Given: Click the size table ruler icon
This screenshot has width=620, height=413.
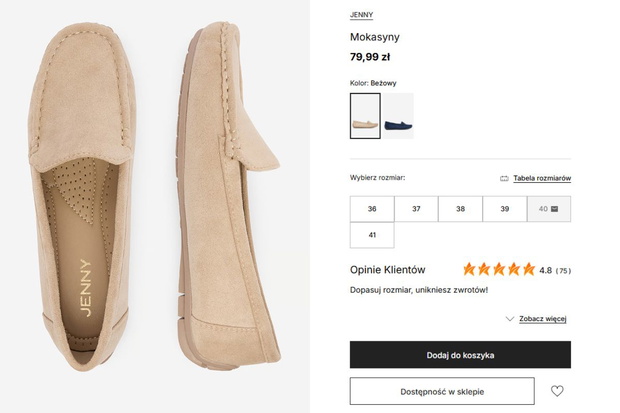Looking at the screenshot, I should click(504, 178).
